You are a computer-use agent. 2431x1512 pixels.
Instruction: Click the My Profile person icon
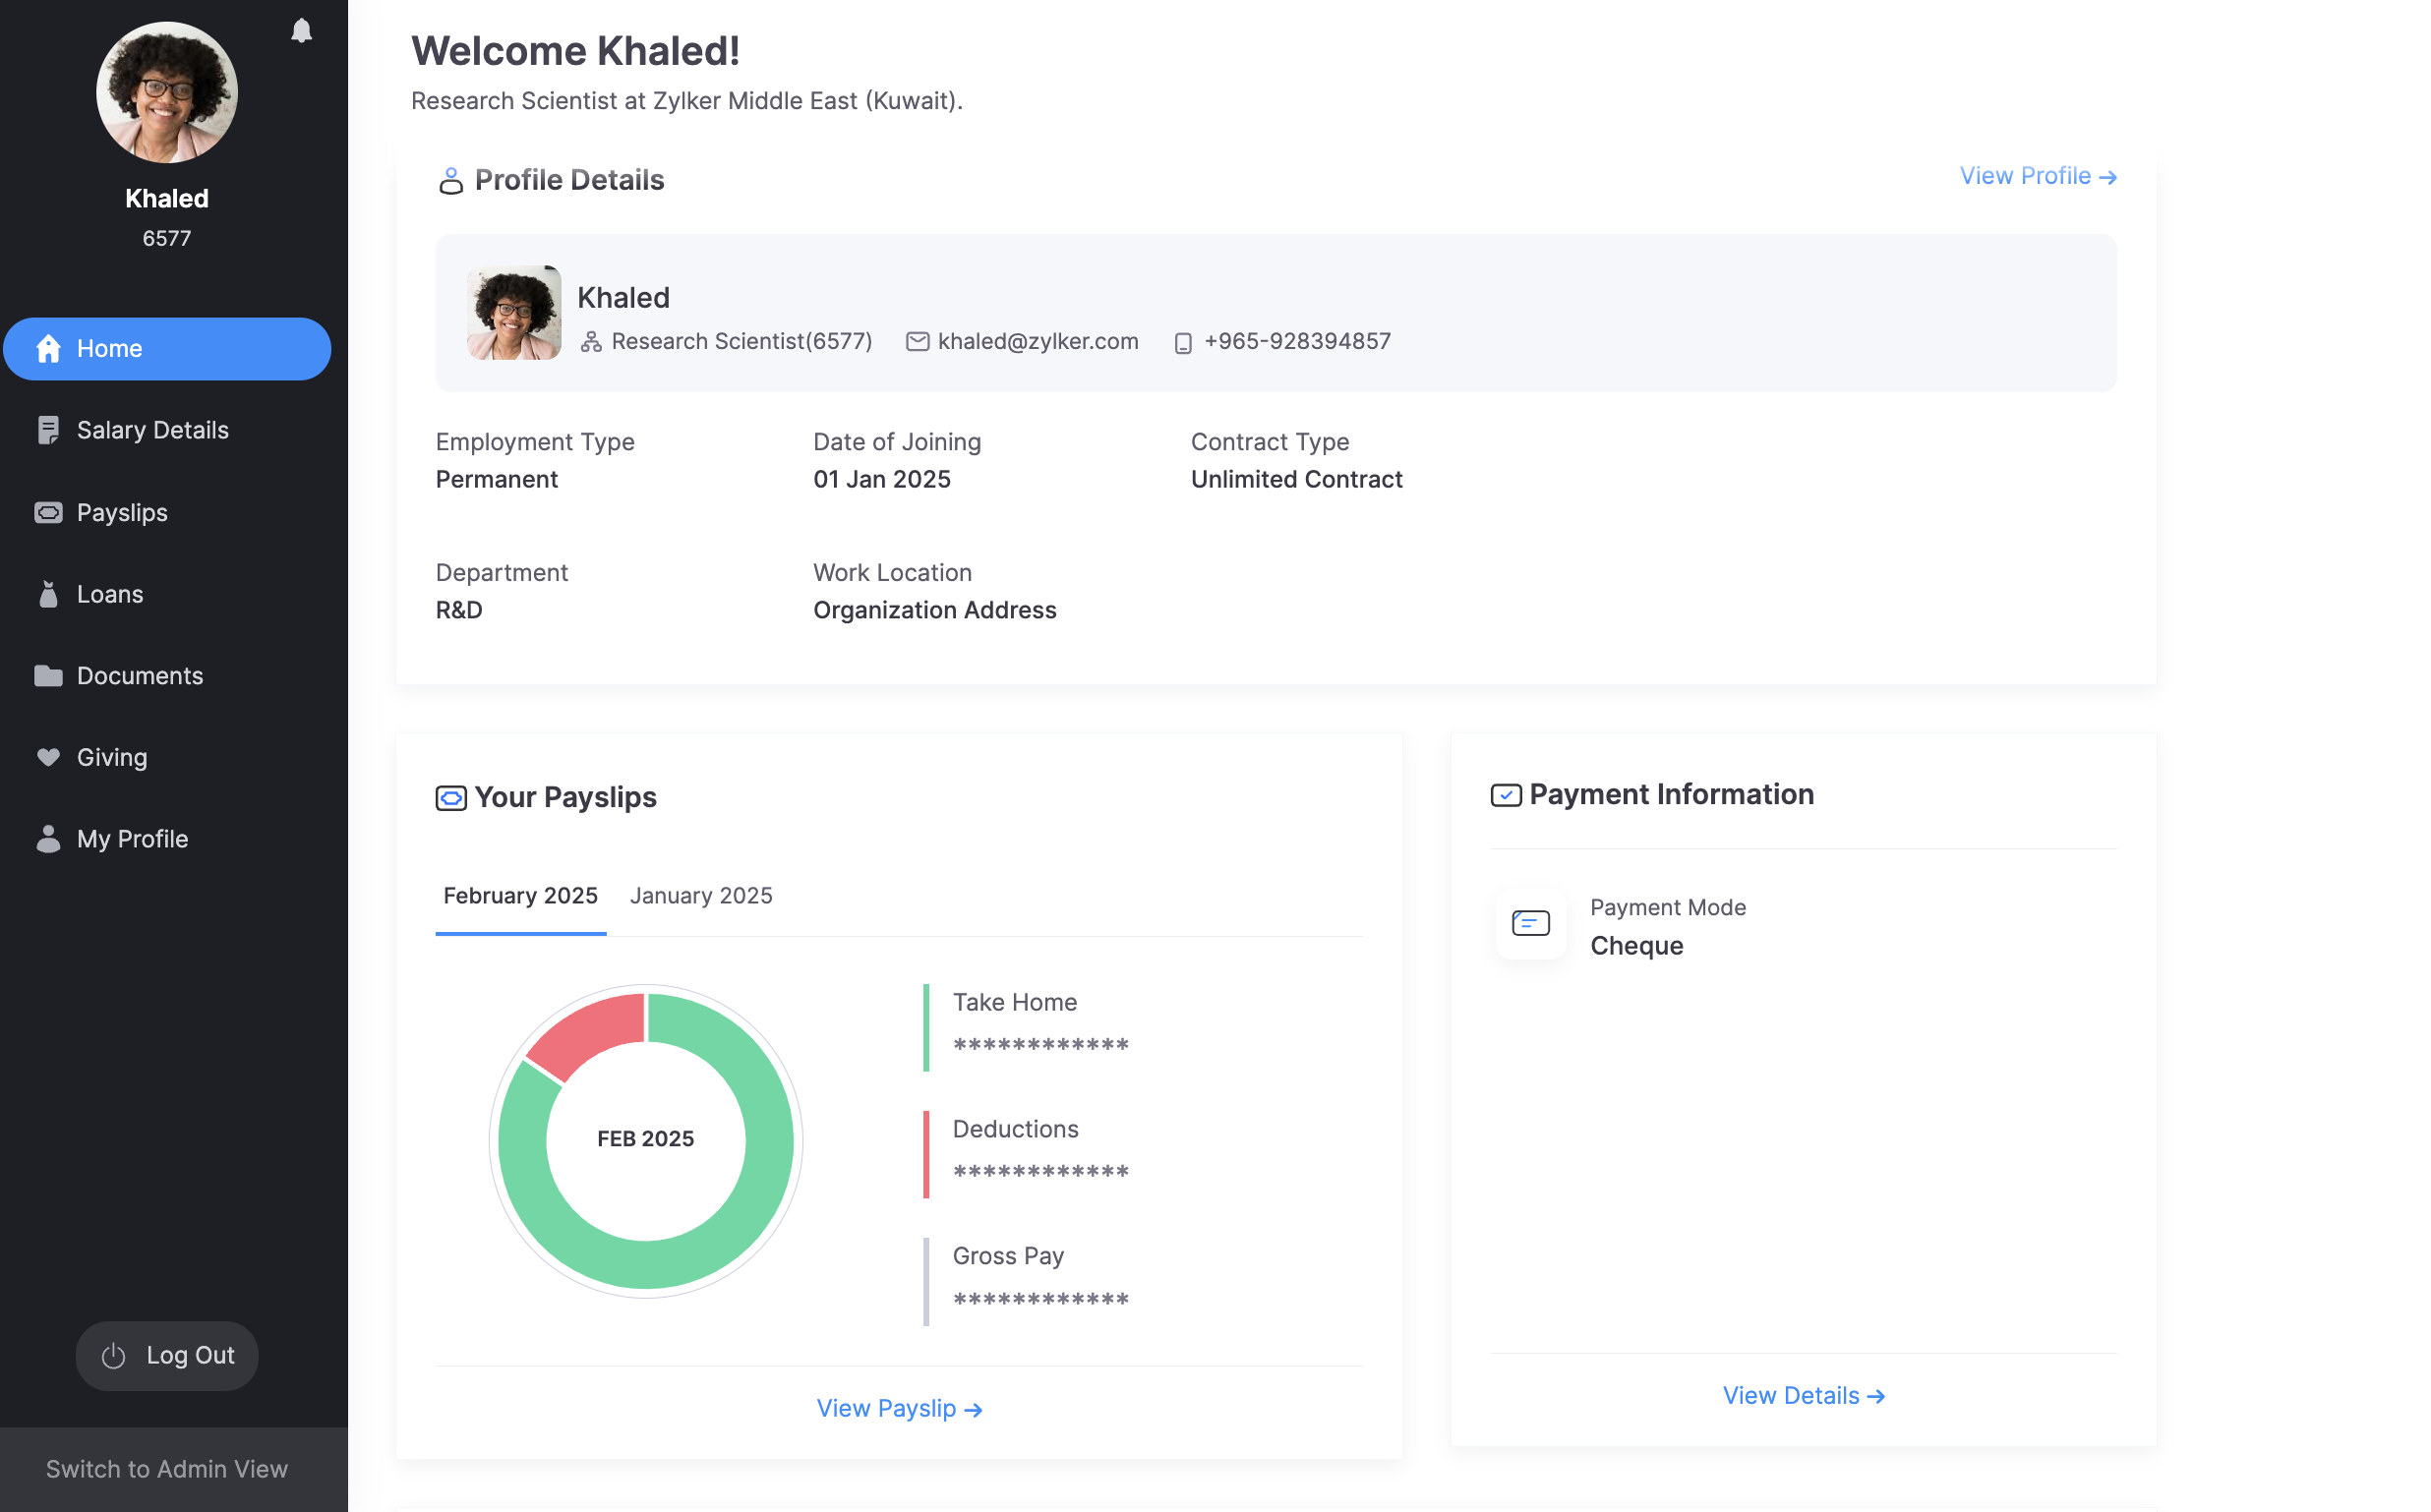pyautogui.click(x=48, y=840)
